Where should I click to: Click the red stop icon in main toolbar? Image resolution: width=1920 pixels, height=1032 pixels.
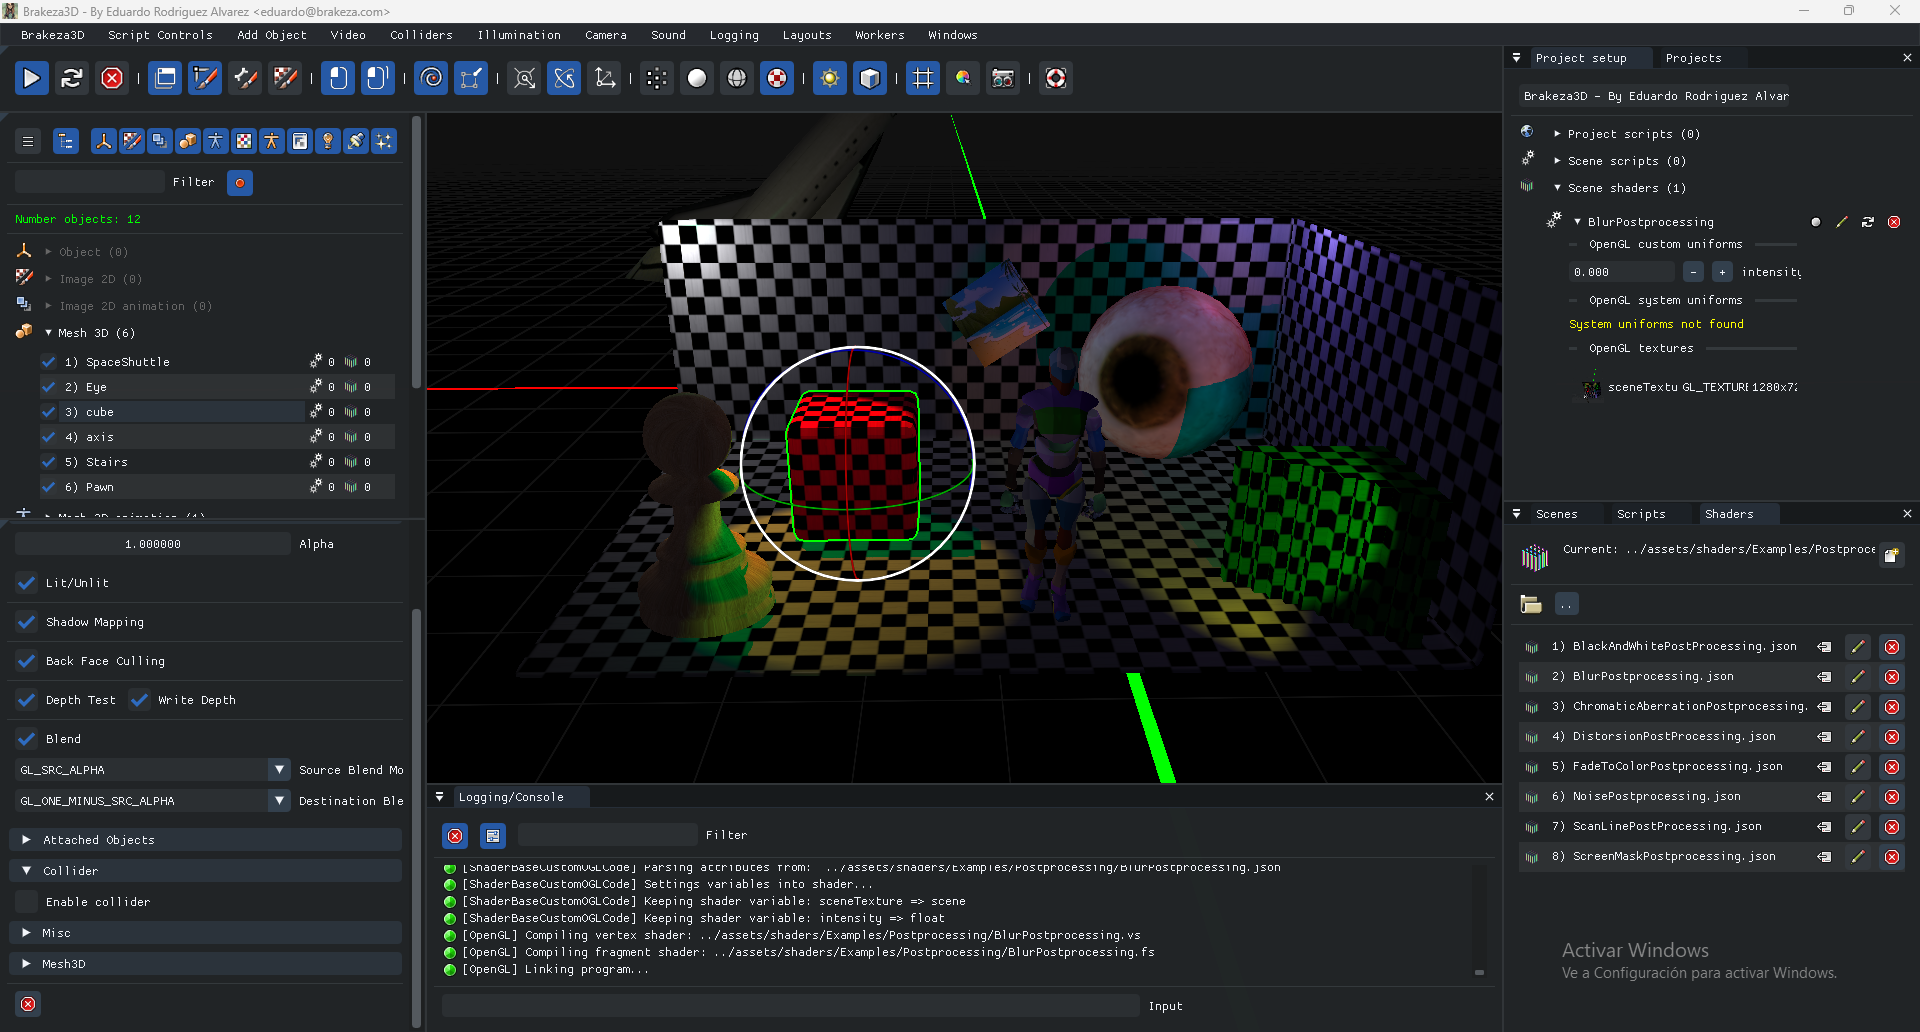[x=112, y=78]
